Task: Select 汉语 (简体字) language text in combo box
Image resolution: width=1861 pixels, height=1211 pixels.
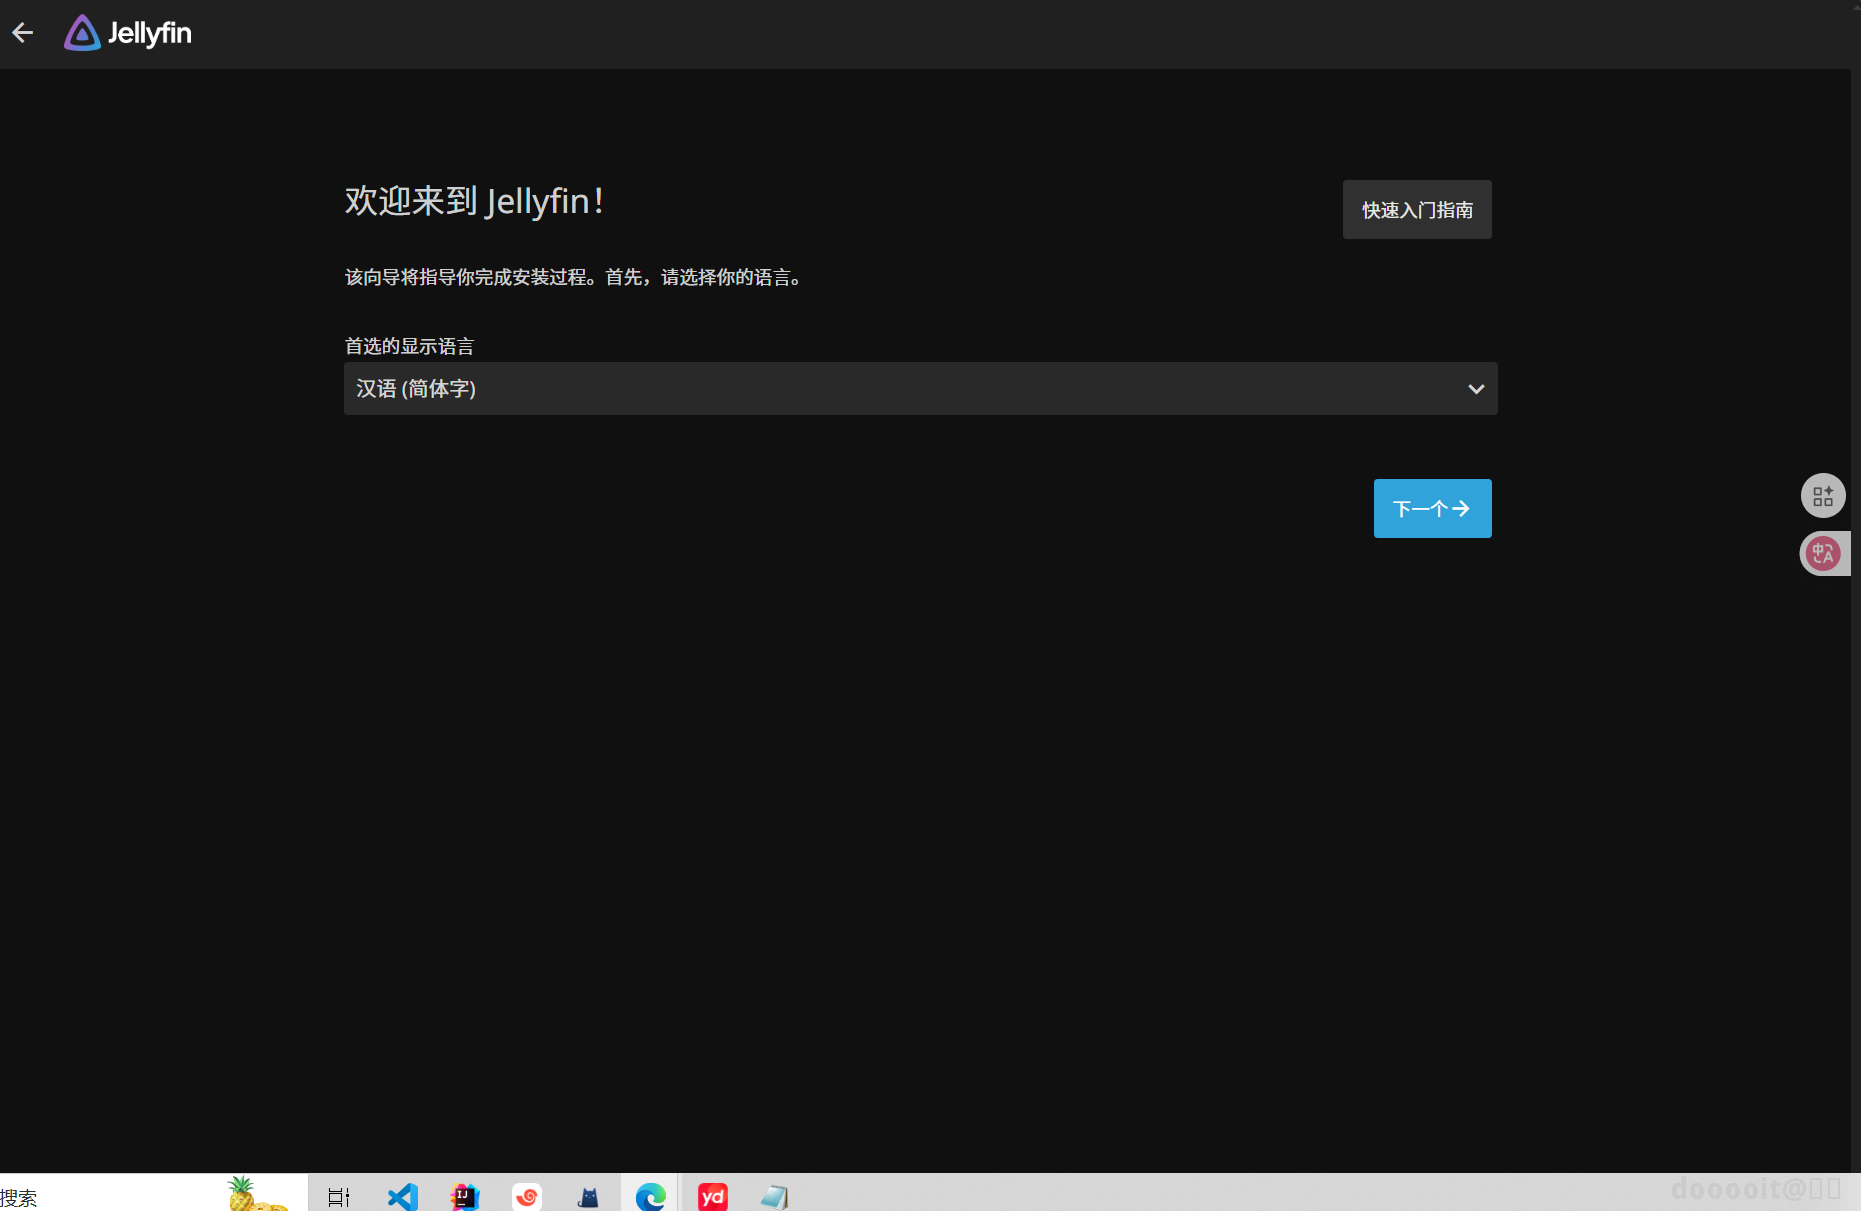Action: (x=416, y=389)
